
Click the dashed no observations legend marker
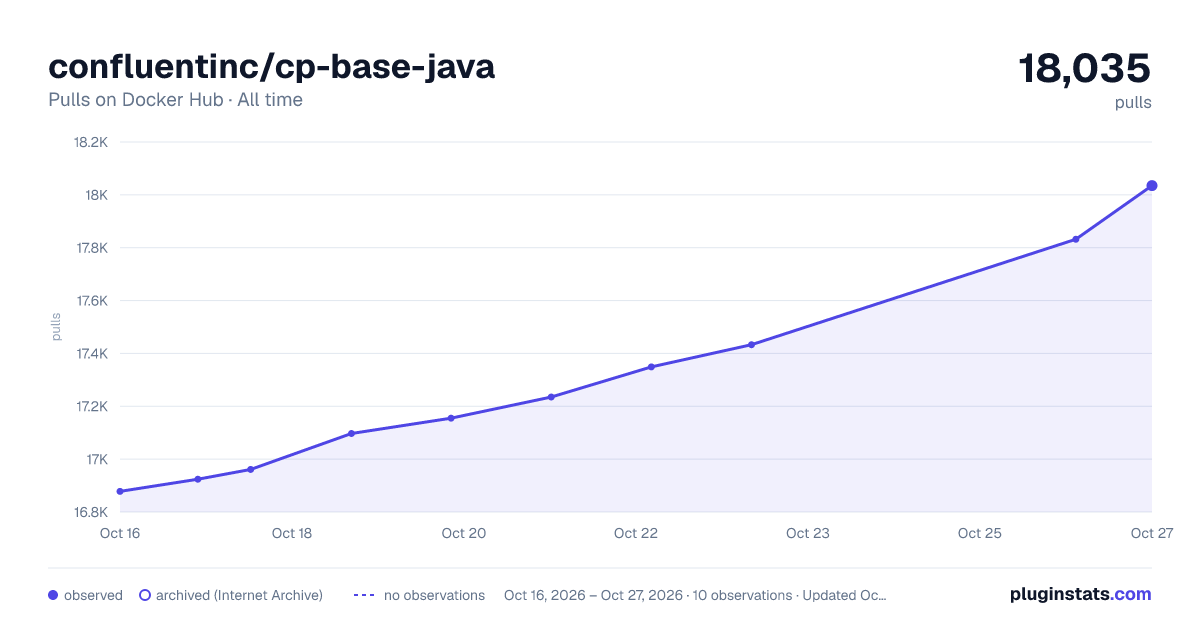pos(364,595)
